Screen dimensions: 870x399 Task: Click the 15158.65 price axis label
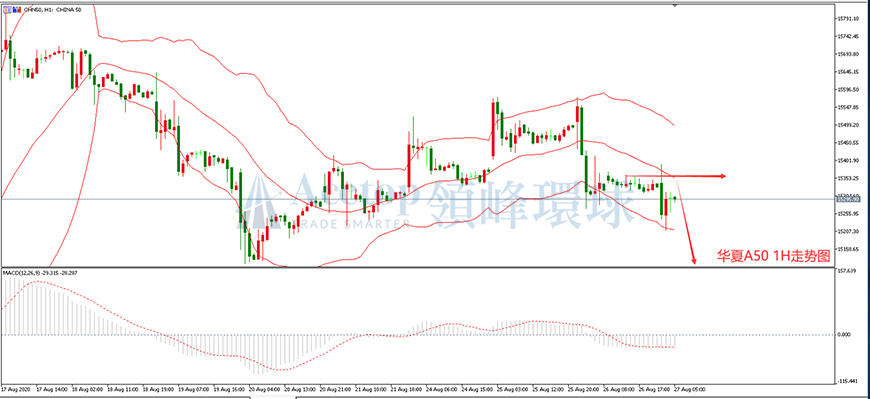coord(847,249)
